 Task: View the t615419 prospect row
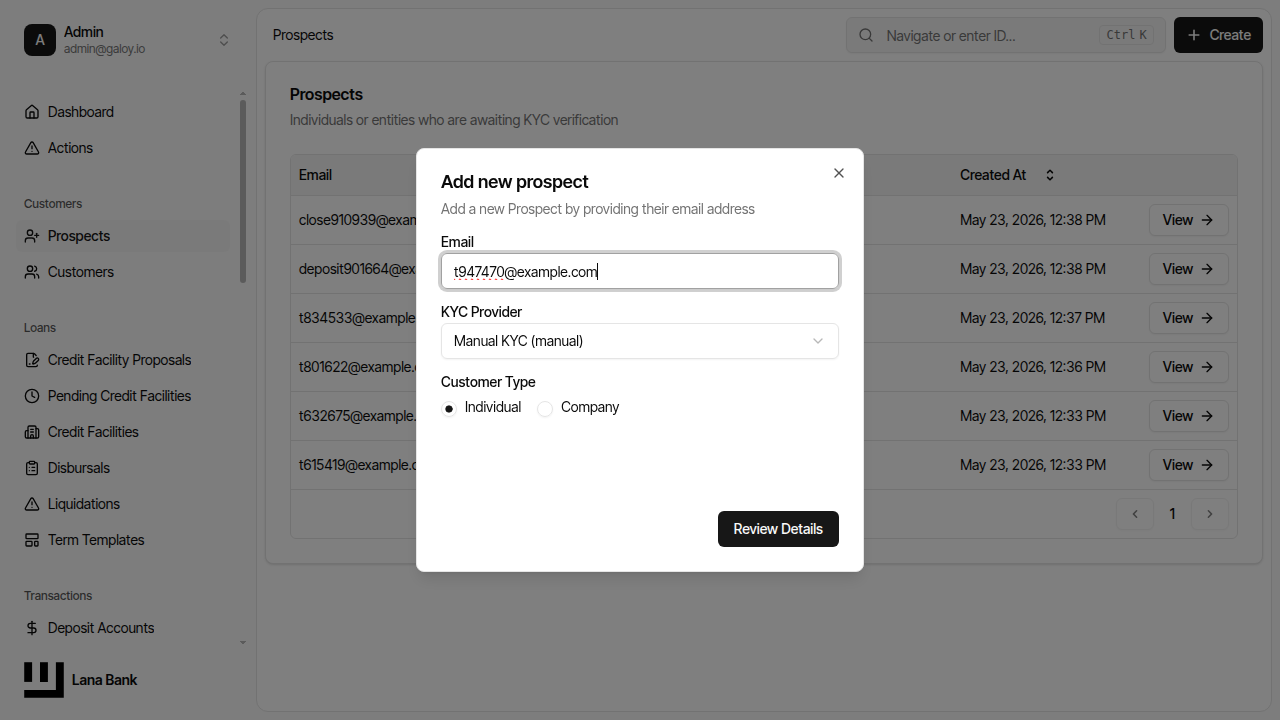(x=1189, y=465)
